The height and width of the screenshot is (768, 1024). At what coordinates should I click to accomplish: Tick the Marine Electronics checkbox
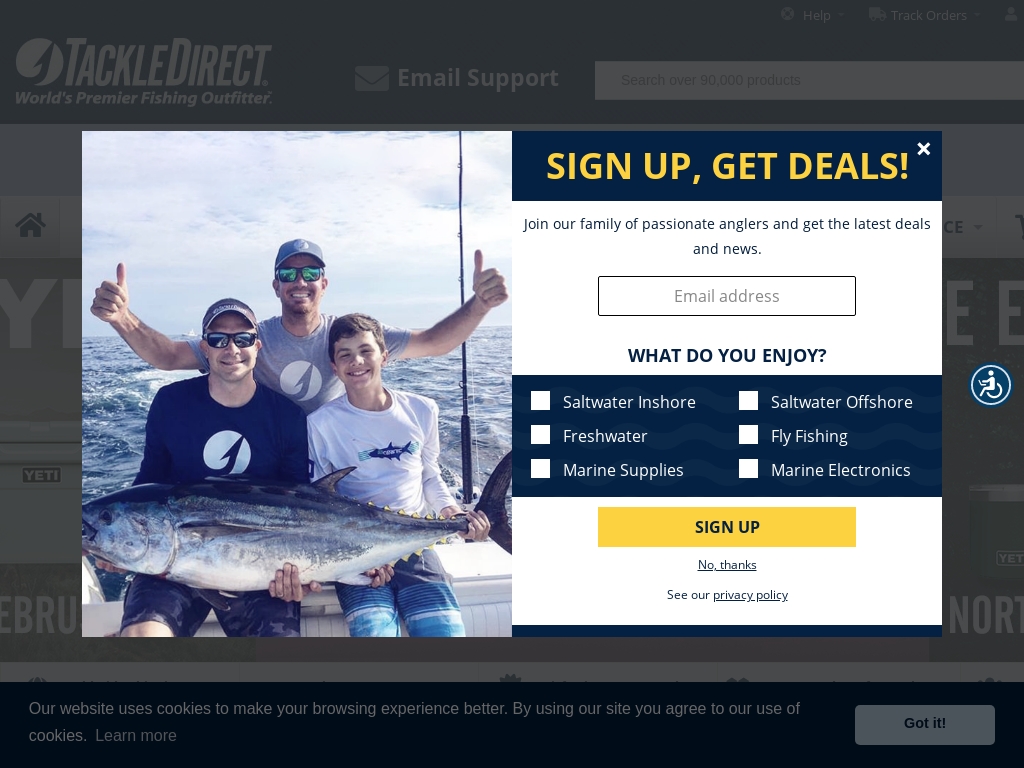[x=748, y=469]
